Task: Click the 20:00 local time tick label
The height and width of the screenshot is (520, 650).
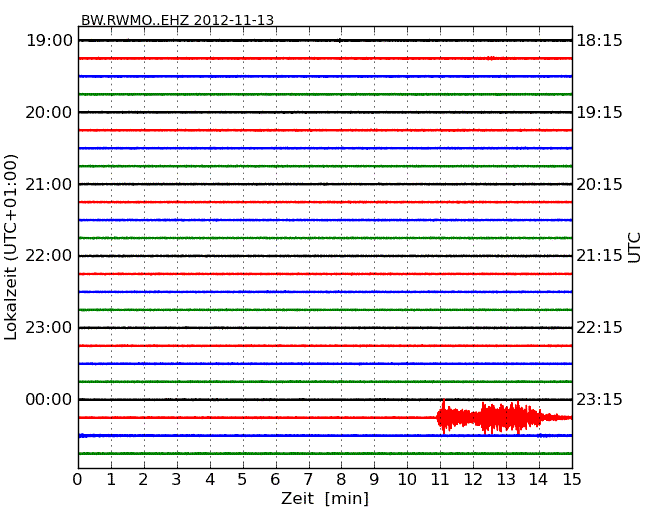Action: tap(49, 112)
